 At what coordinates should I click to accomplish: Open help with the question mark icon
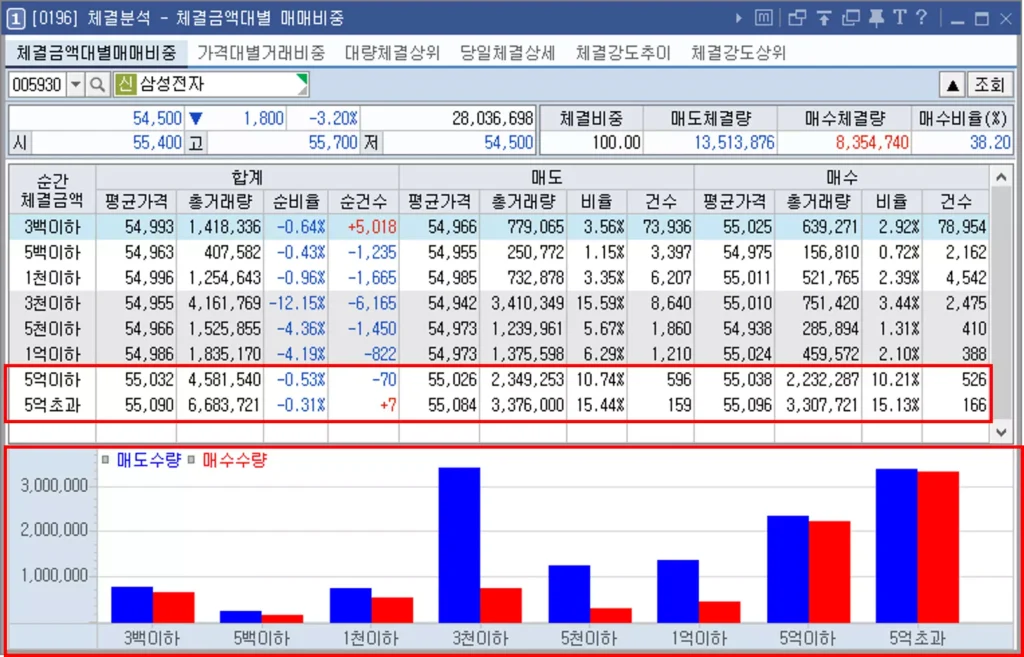[x=921, y=18]
